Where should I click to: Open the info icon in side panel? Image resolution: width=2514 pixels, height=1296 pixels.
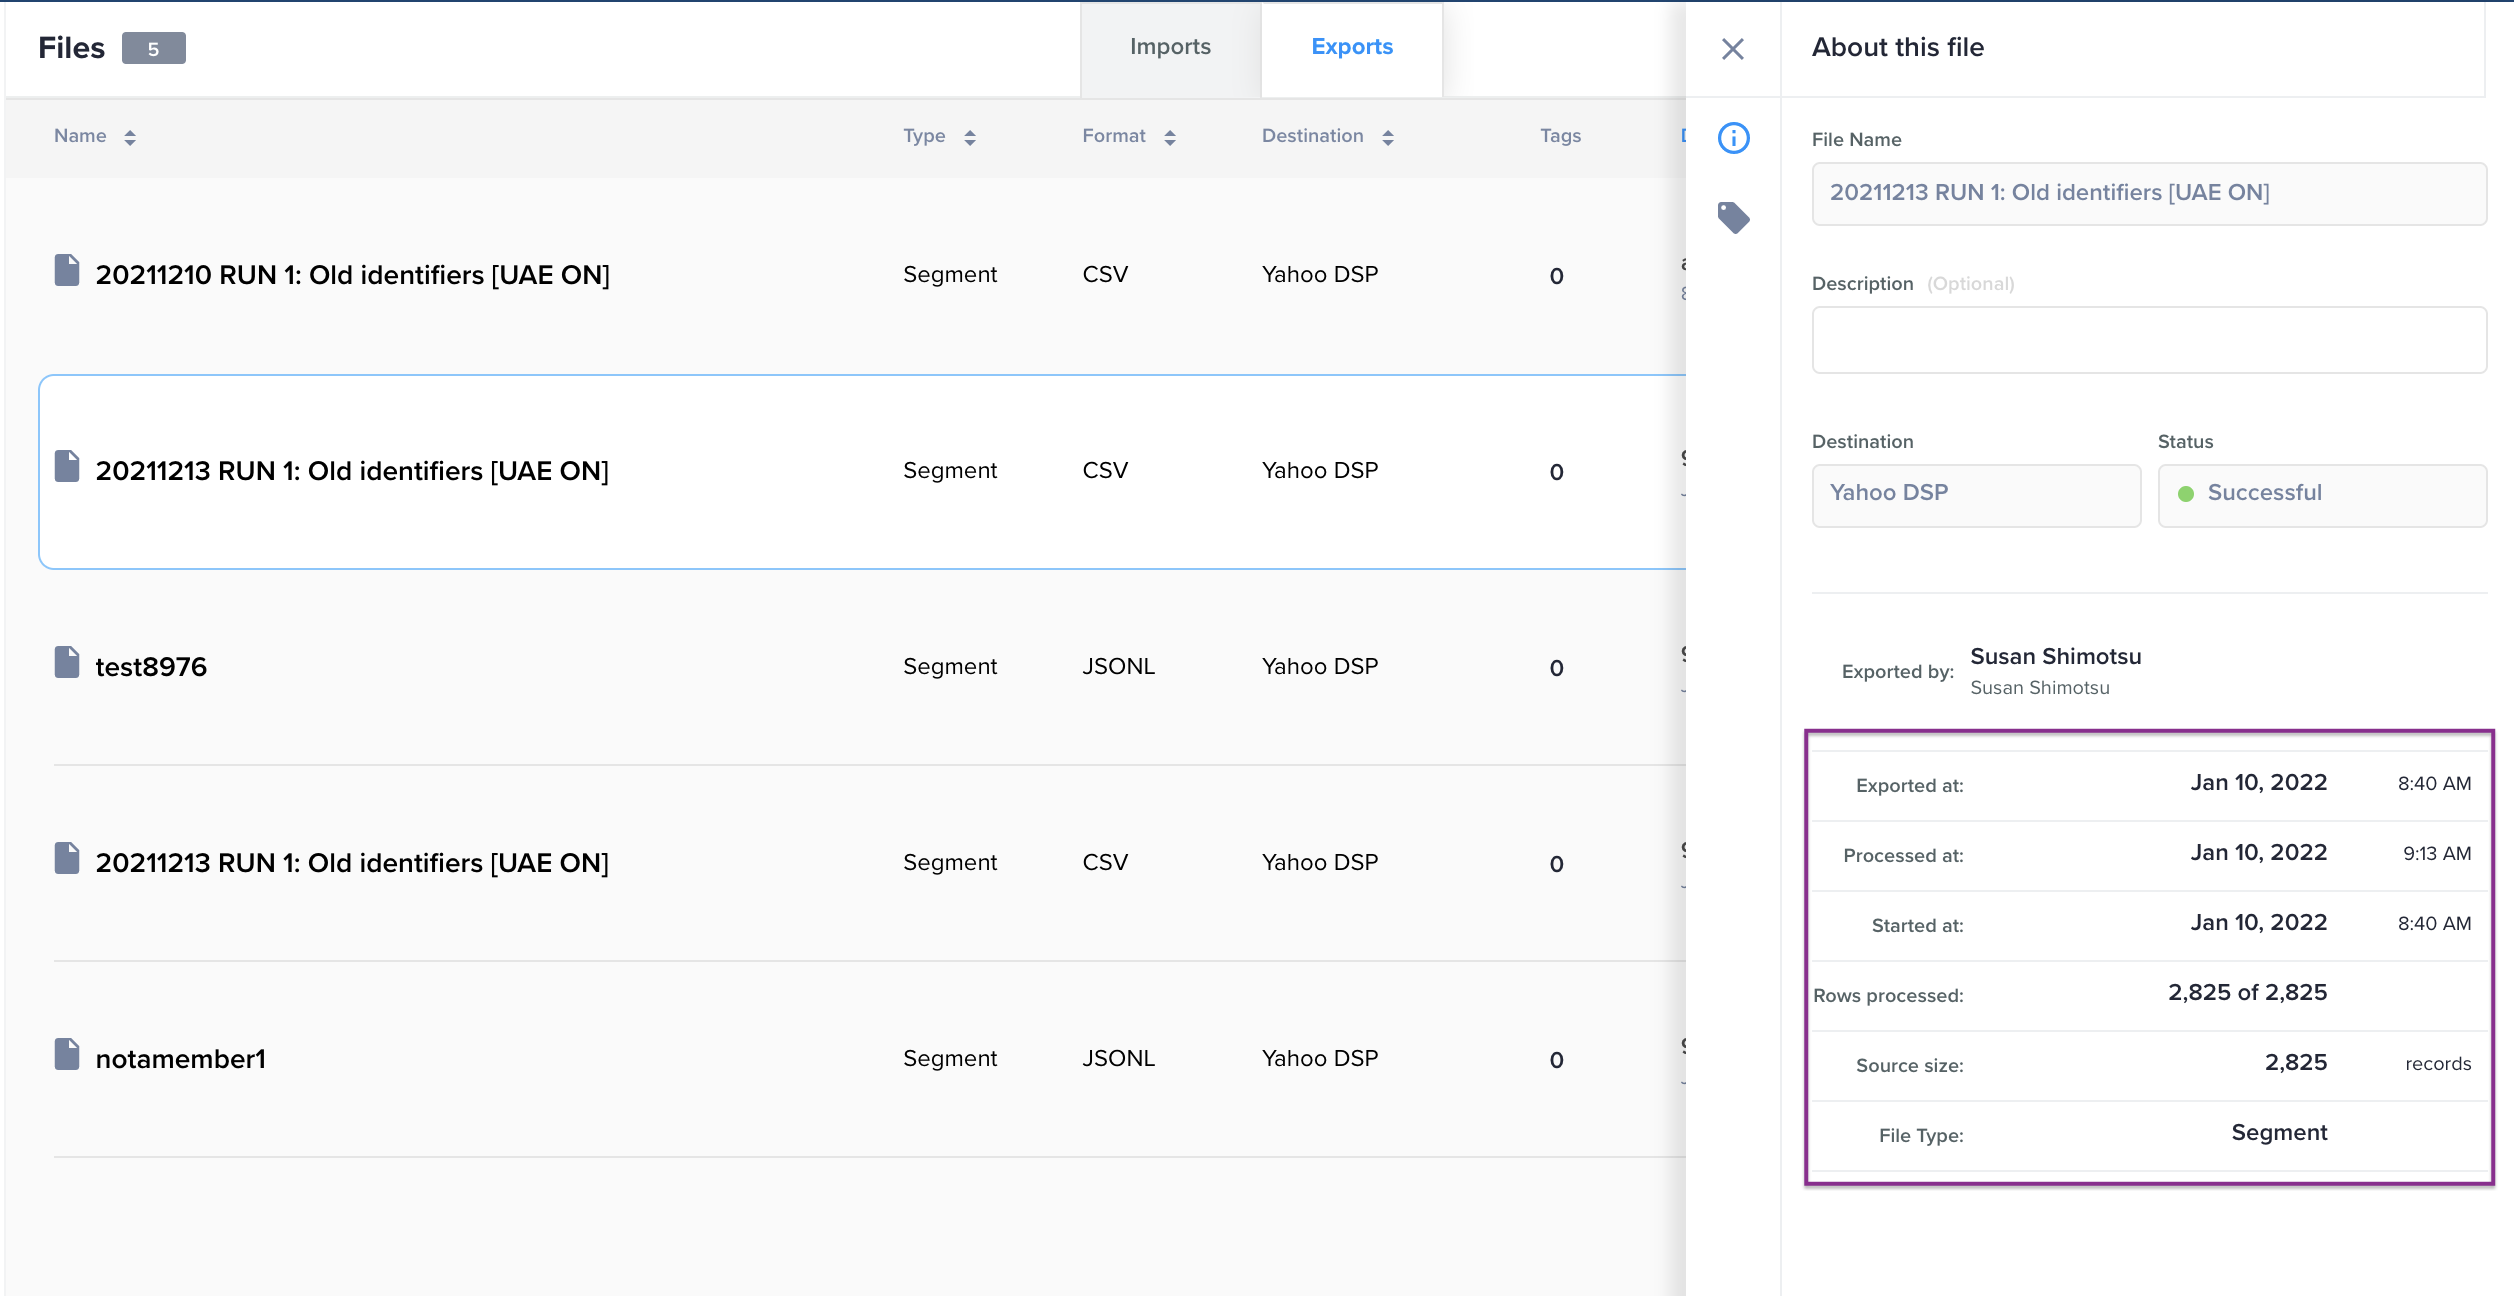coord(1733,138)
